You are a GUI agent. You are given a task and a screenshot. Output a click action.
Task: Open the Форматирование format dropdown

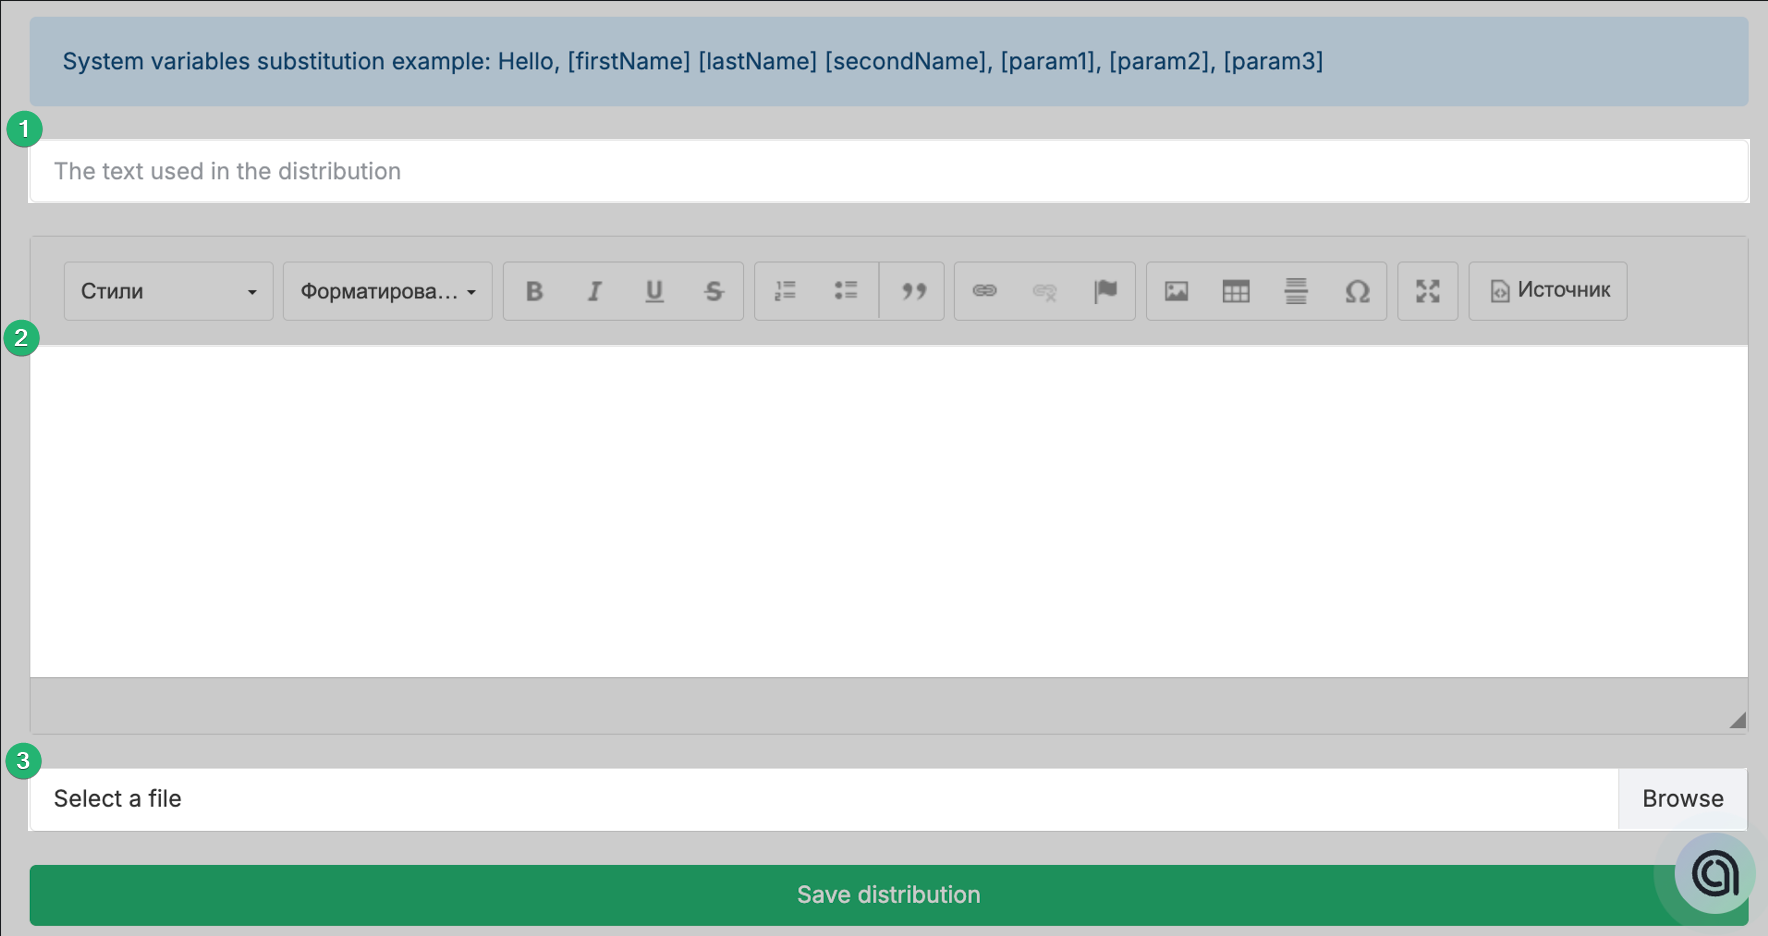[x=388, y=291]
